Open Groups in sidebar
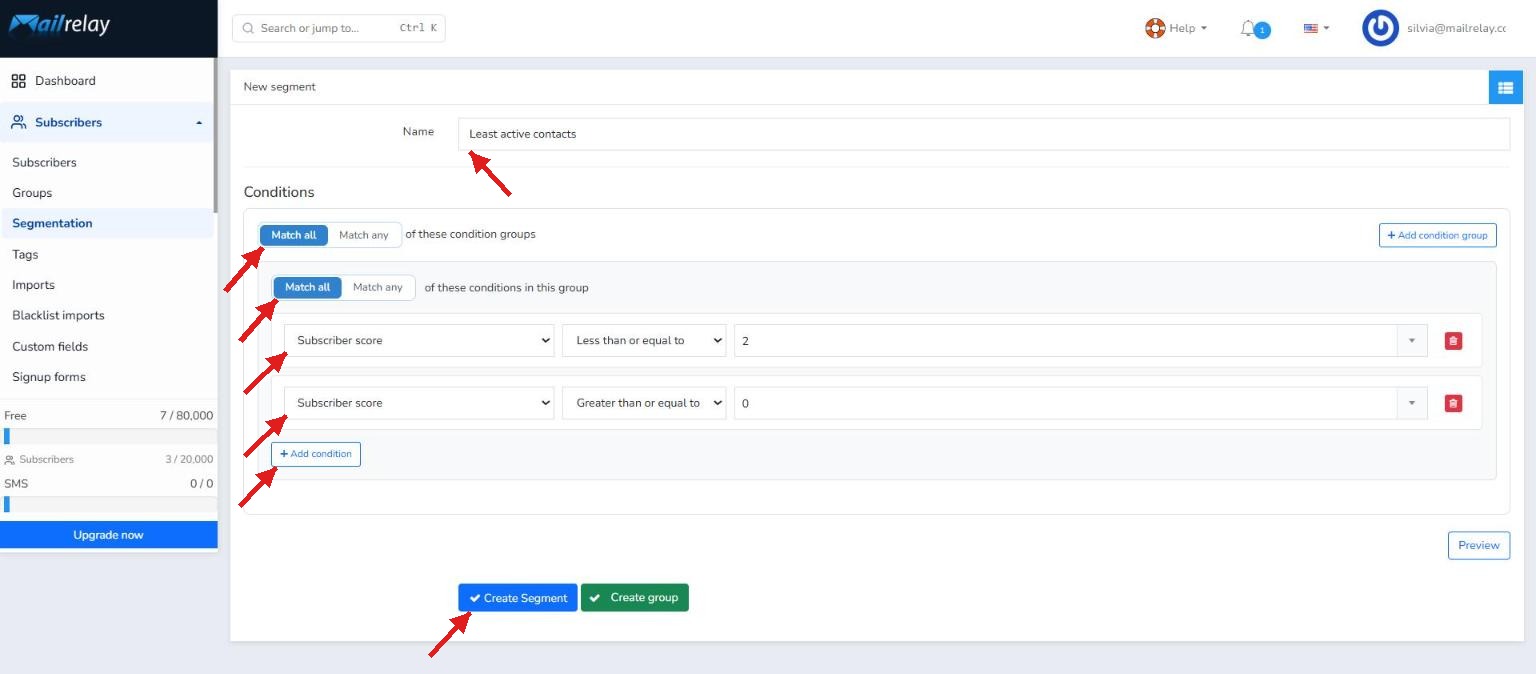The width and height of the screenshot is (1536, 674). [x=32, y=193]
